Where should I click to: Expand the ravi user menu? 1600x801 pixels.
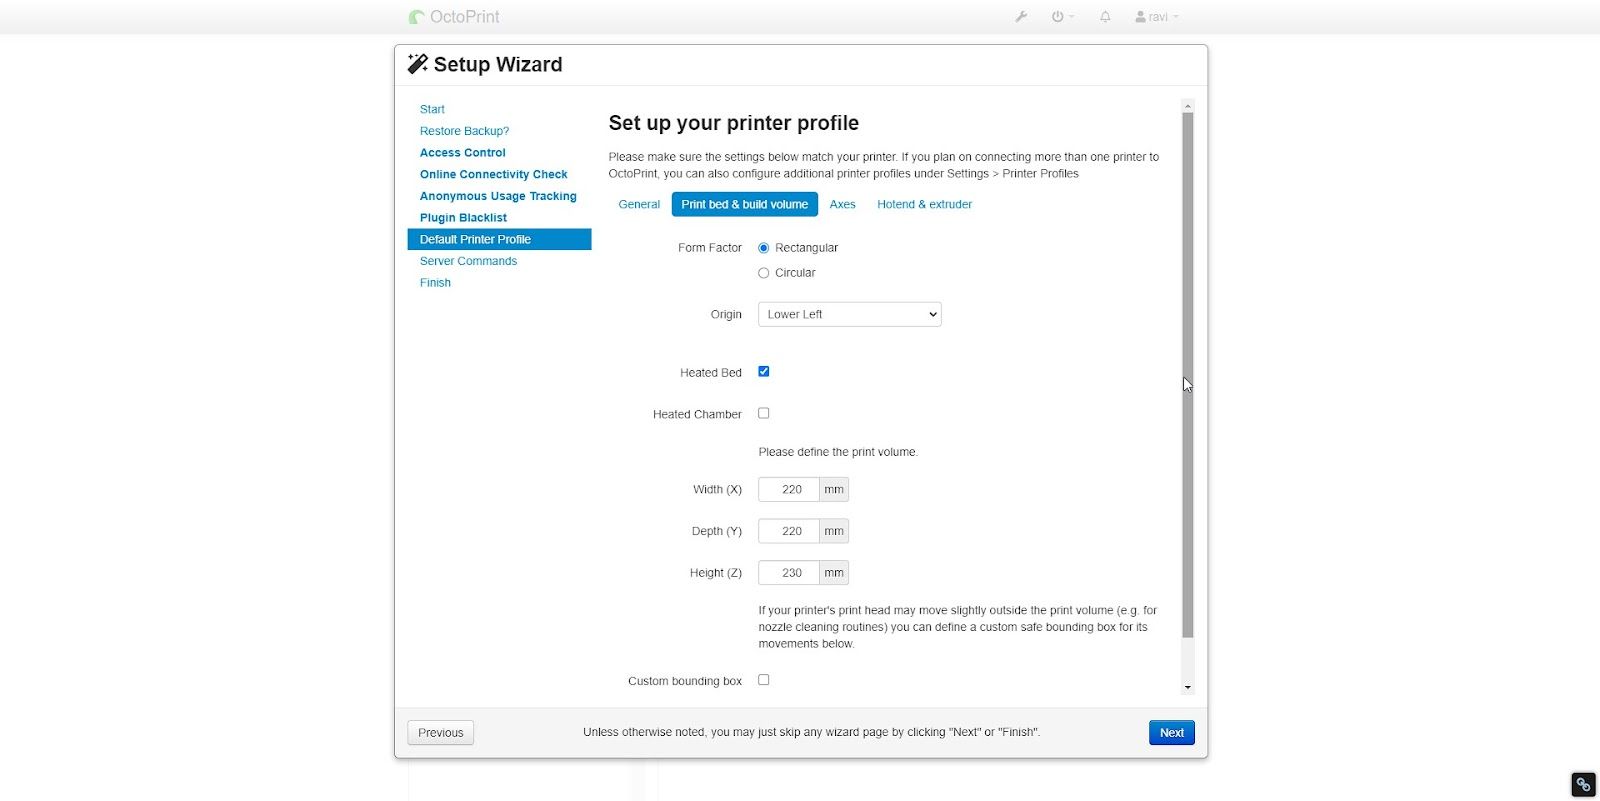coord(1157,17)
